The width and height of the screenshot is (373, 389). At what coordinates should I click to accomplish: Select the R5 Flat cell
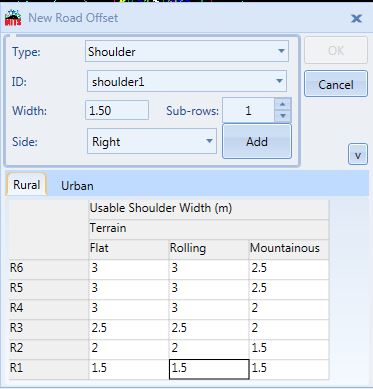[129, 290]
